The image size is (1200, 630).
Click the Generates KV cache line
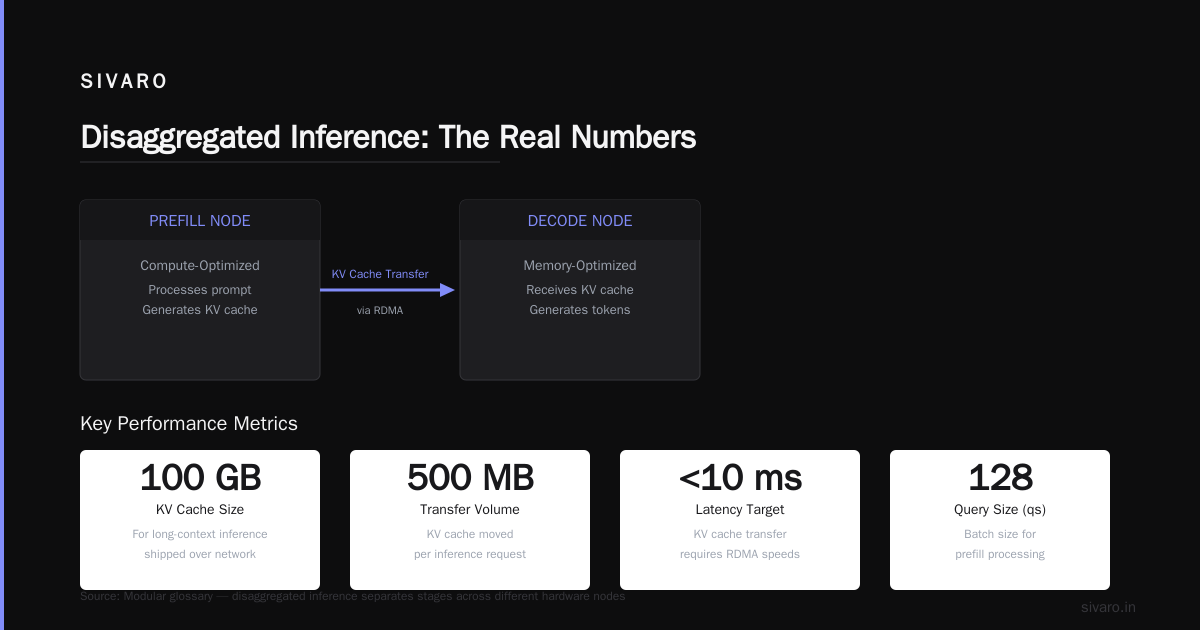[200, 310]
